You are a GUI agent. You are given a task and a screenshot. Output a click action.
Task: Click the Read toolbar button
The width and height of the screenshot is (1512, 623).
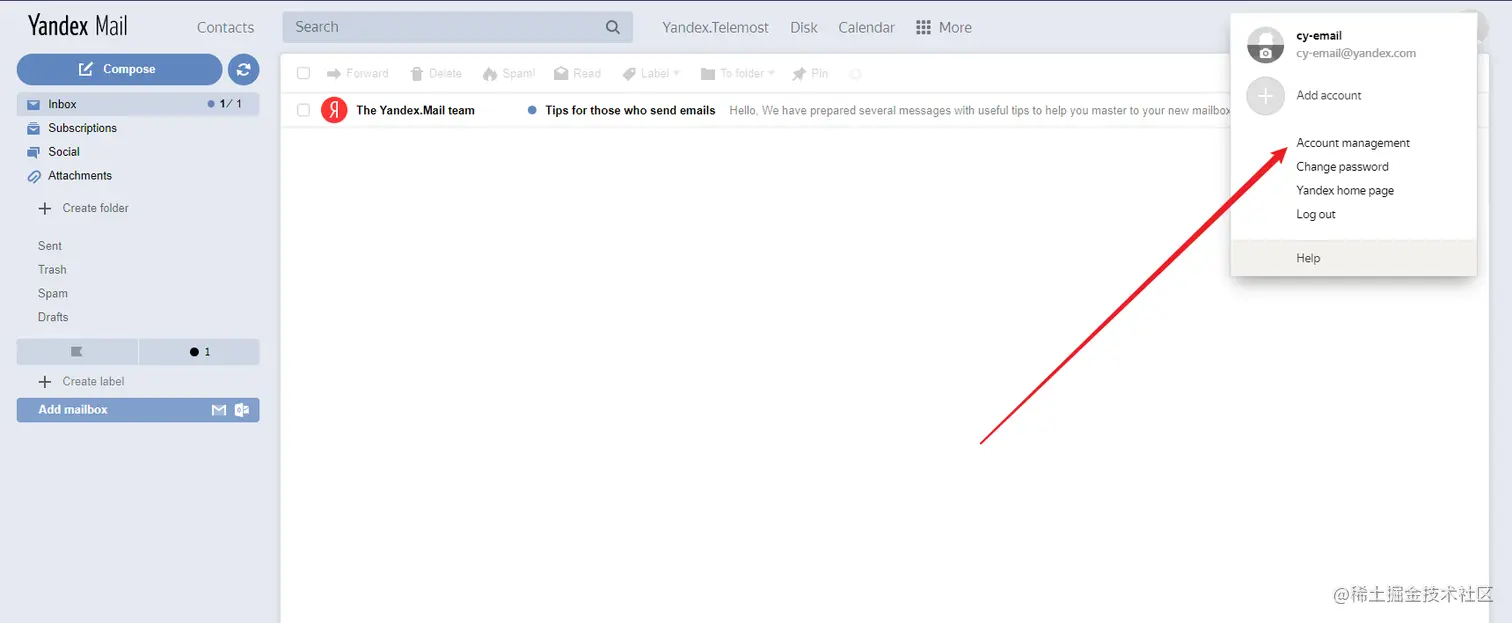pos(577,73)
